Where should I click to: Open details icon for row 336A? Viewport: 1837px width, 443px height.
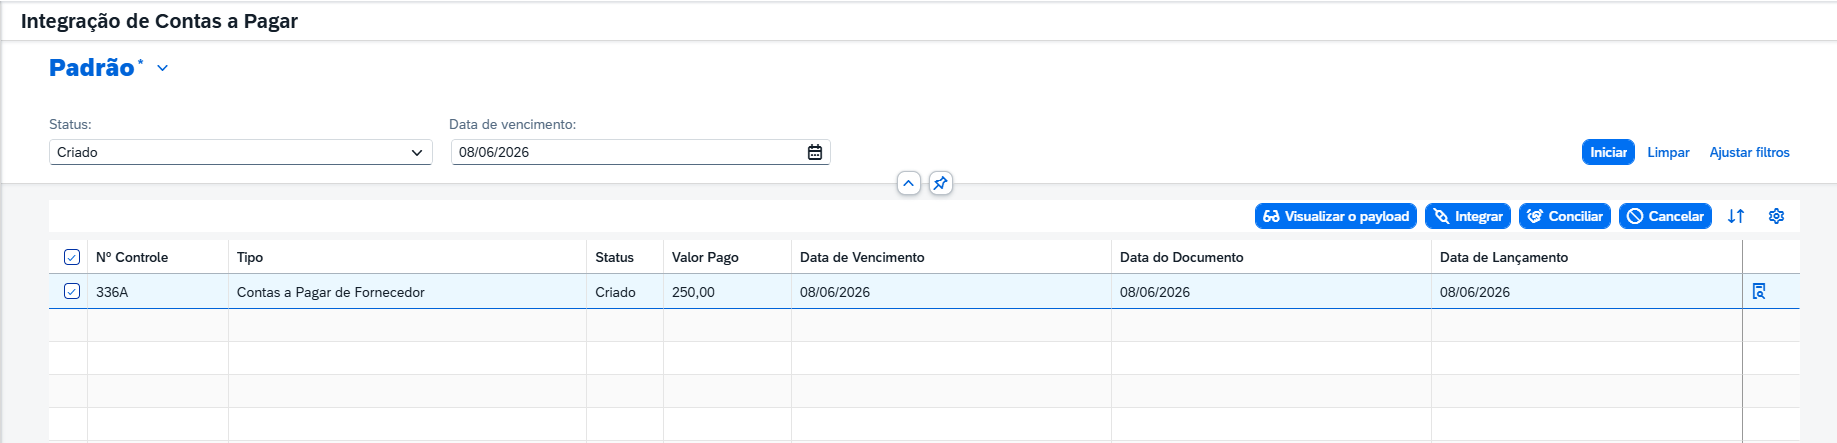tap(1759, 291)
